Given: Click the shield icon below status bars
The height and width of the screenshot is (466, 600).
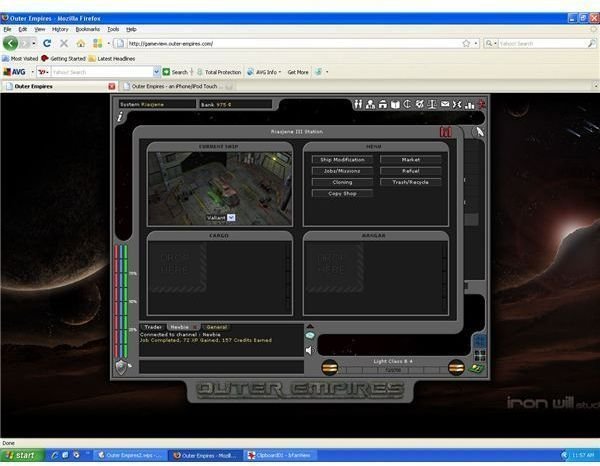Looking at the screenshot, I should 121,367.
